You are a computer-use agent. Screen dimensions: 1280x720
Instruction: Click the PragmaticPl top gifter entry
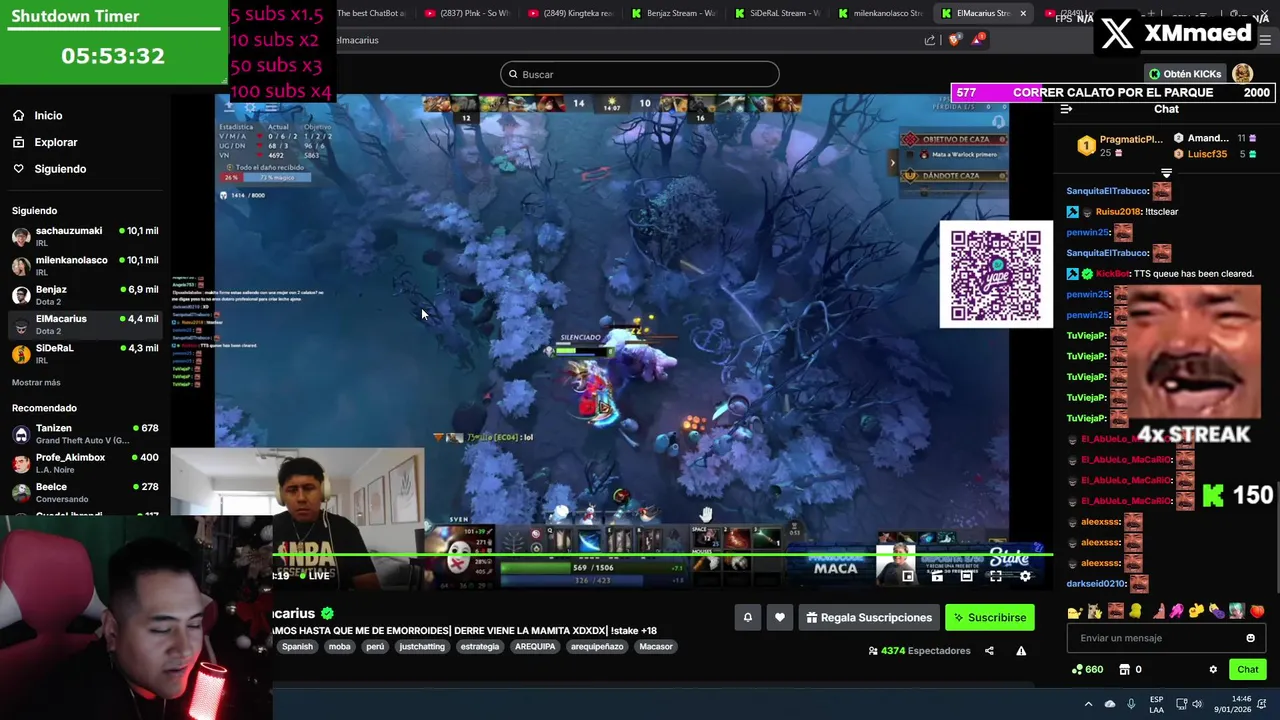pyautogui.click(x=1121, y=146)
